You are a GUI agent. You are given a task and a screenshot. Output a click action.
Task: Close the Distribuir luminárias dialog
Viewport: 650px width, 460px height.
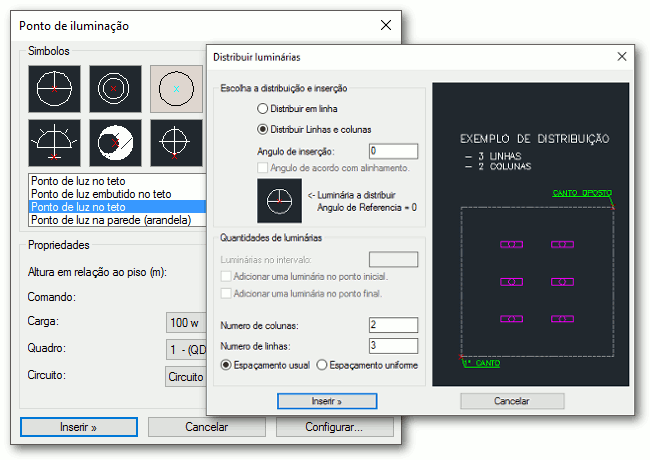[621, 57]
